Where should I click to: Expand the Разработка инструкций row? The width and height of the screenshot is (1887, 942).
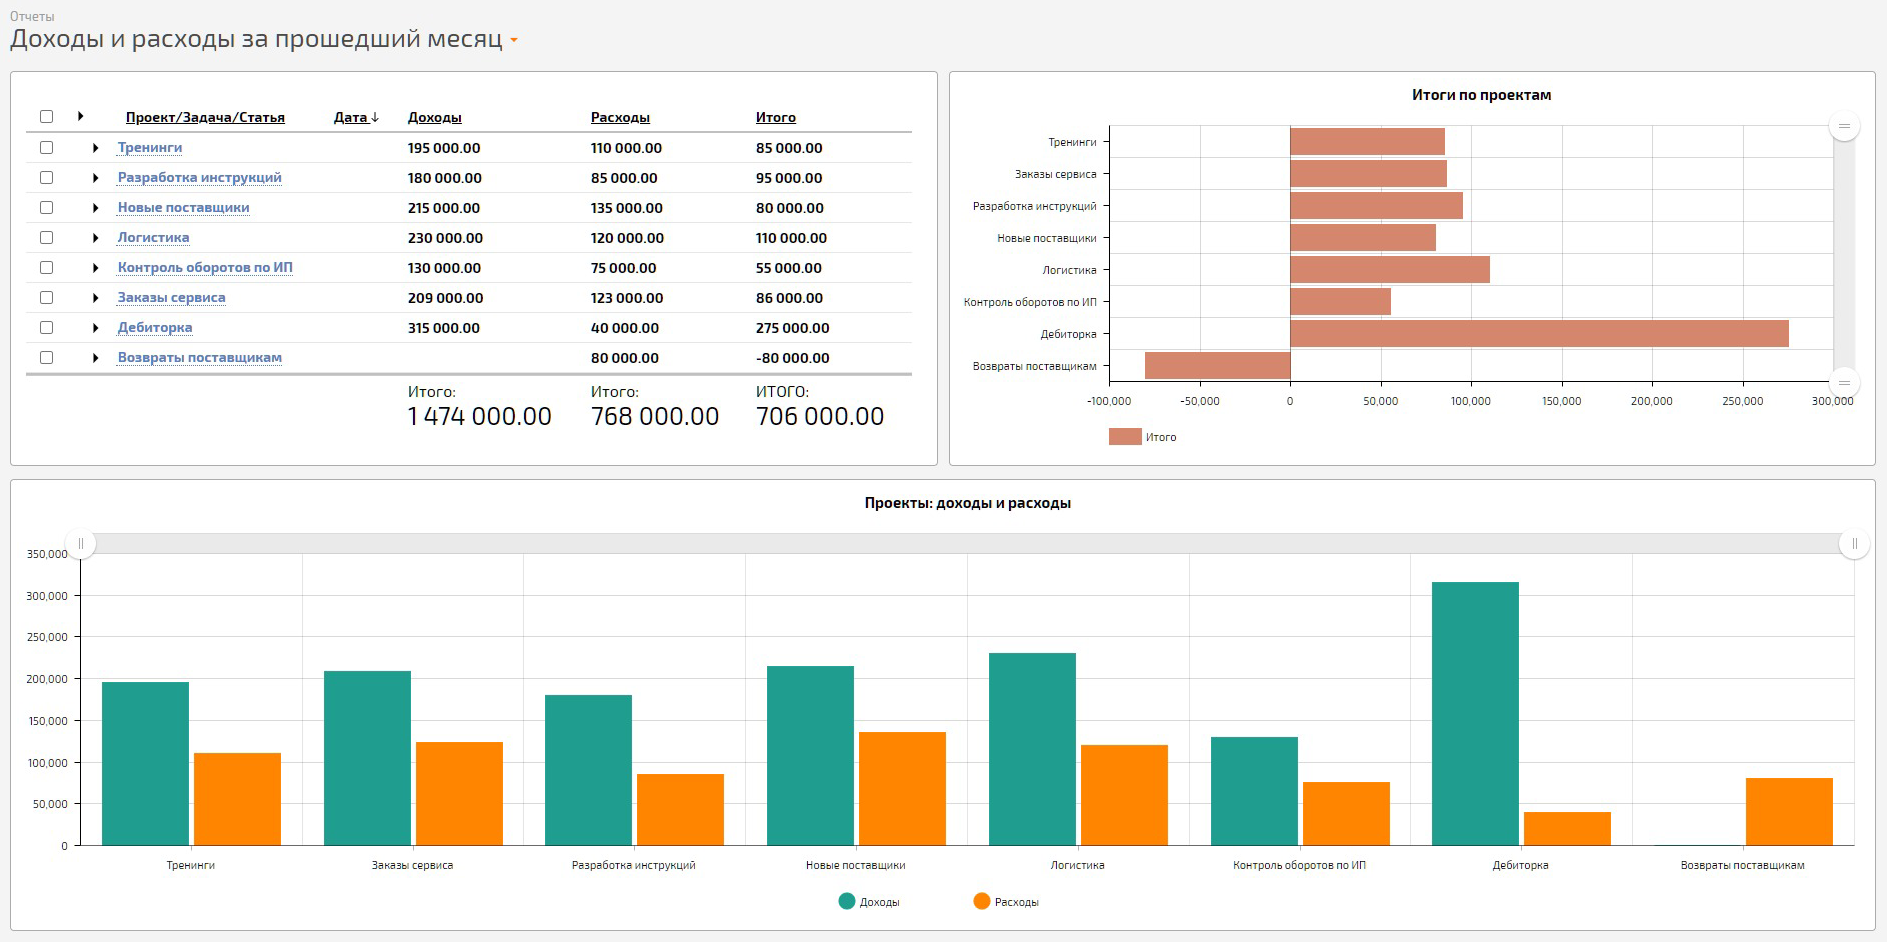[x=95, y=178]
